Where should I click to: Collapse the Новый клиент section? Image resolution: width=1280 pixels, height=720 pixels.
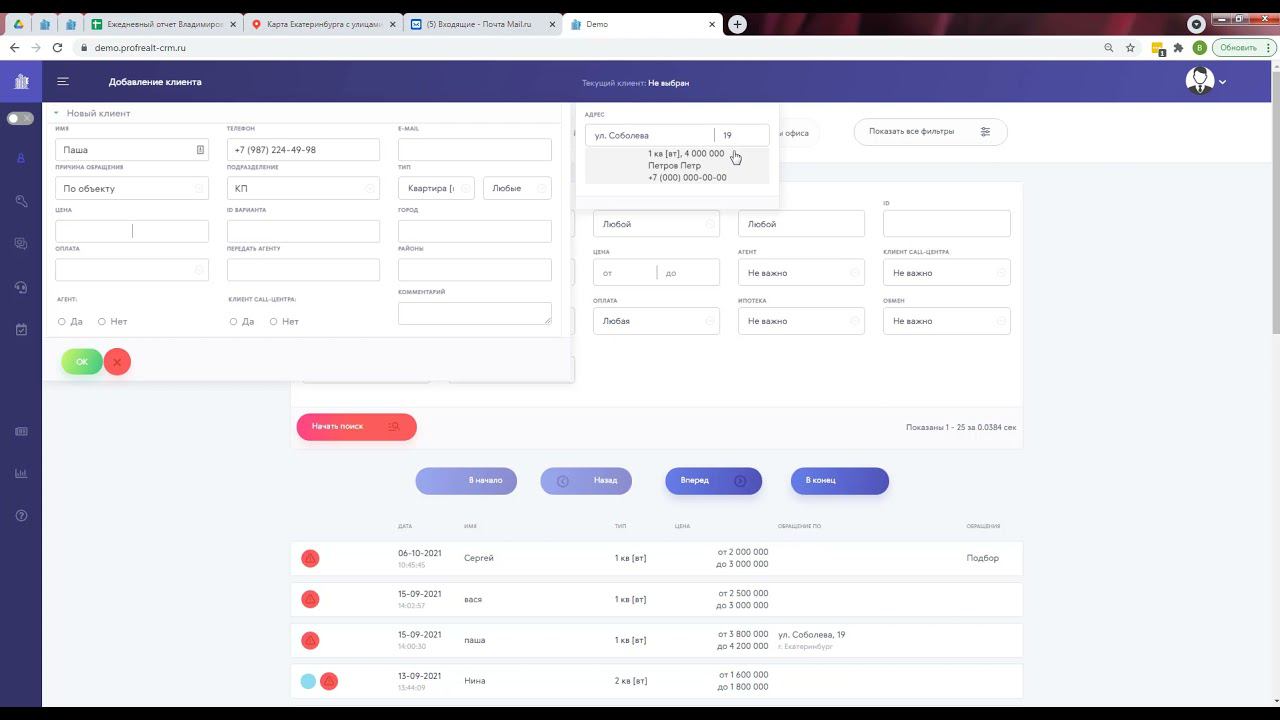tap(56, 113)
